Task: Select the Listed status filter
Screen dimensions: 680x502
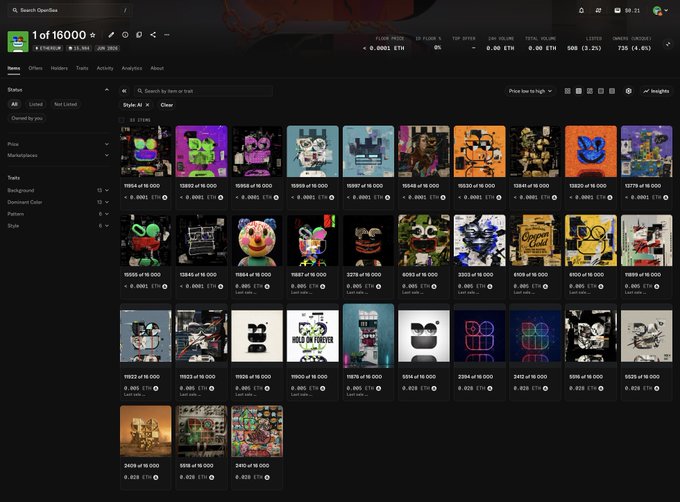Action: pyautogui.click(x=36, y=104)
